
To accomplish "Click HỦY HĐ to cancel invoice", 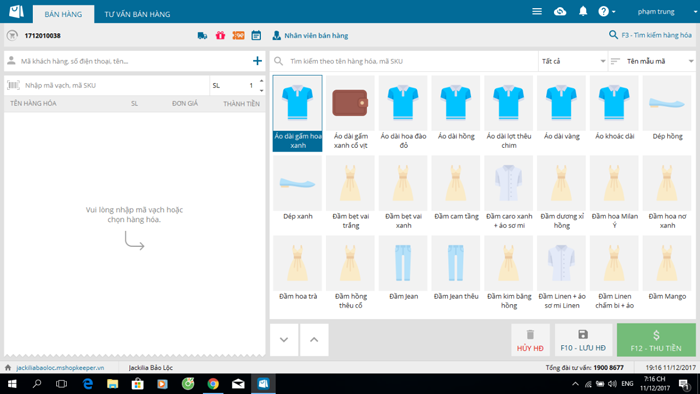I will tap(530, 340).
